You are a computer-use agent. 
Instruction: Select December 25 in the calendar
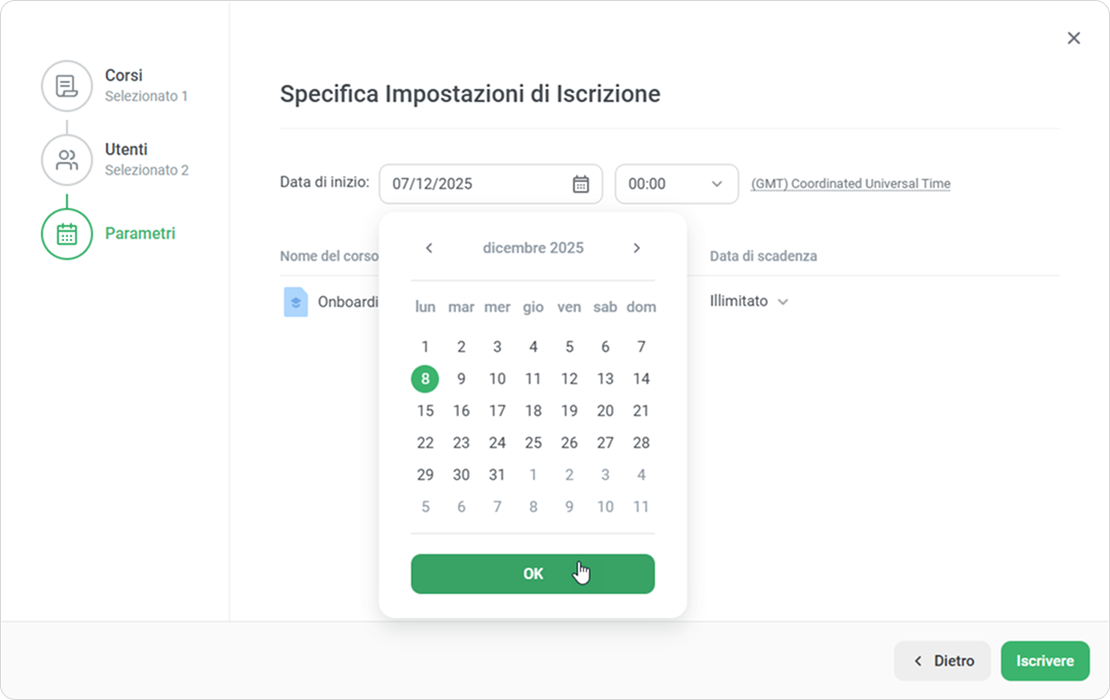[x=533, y=443]
